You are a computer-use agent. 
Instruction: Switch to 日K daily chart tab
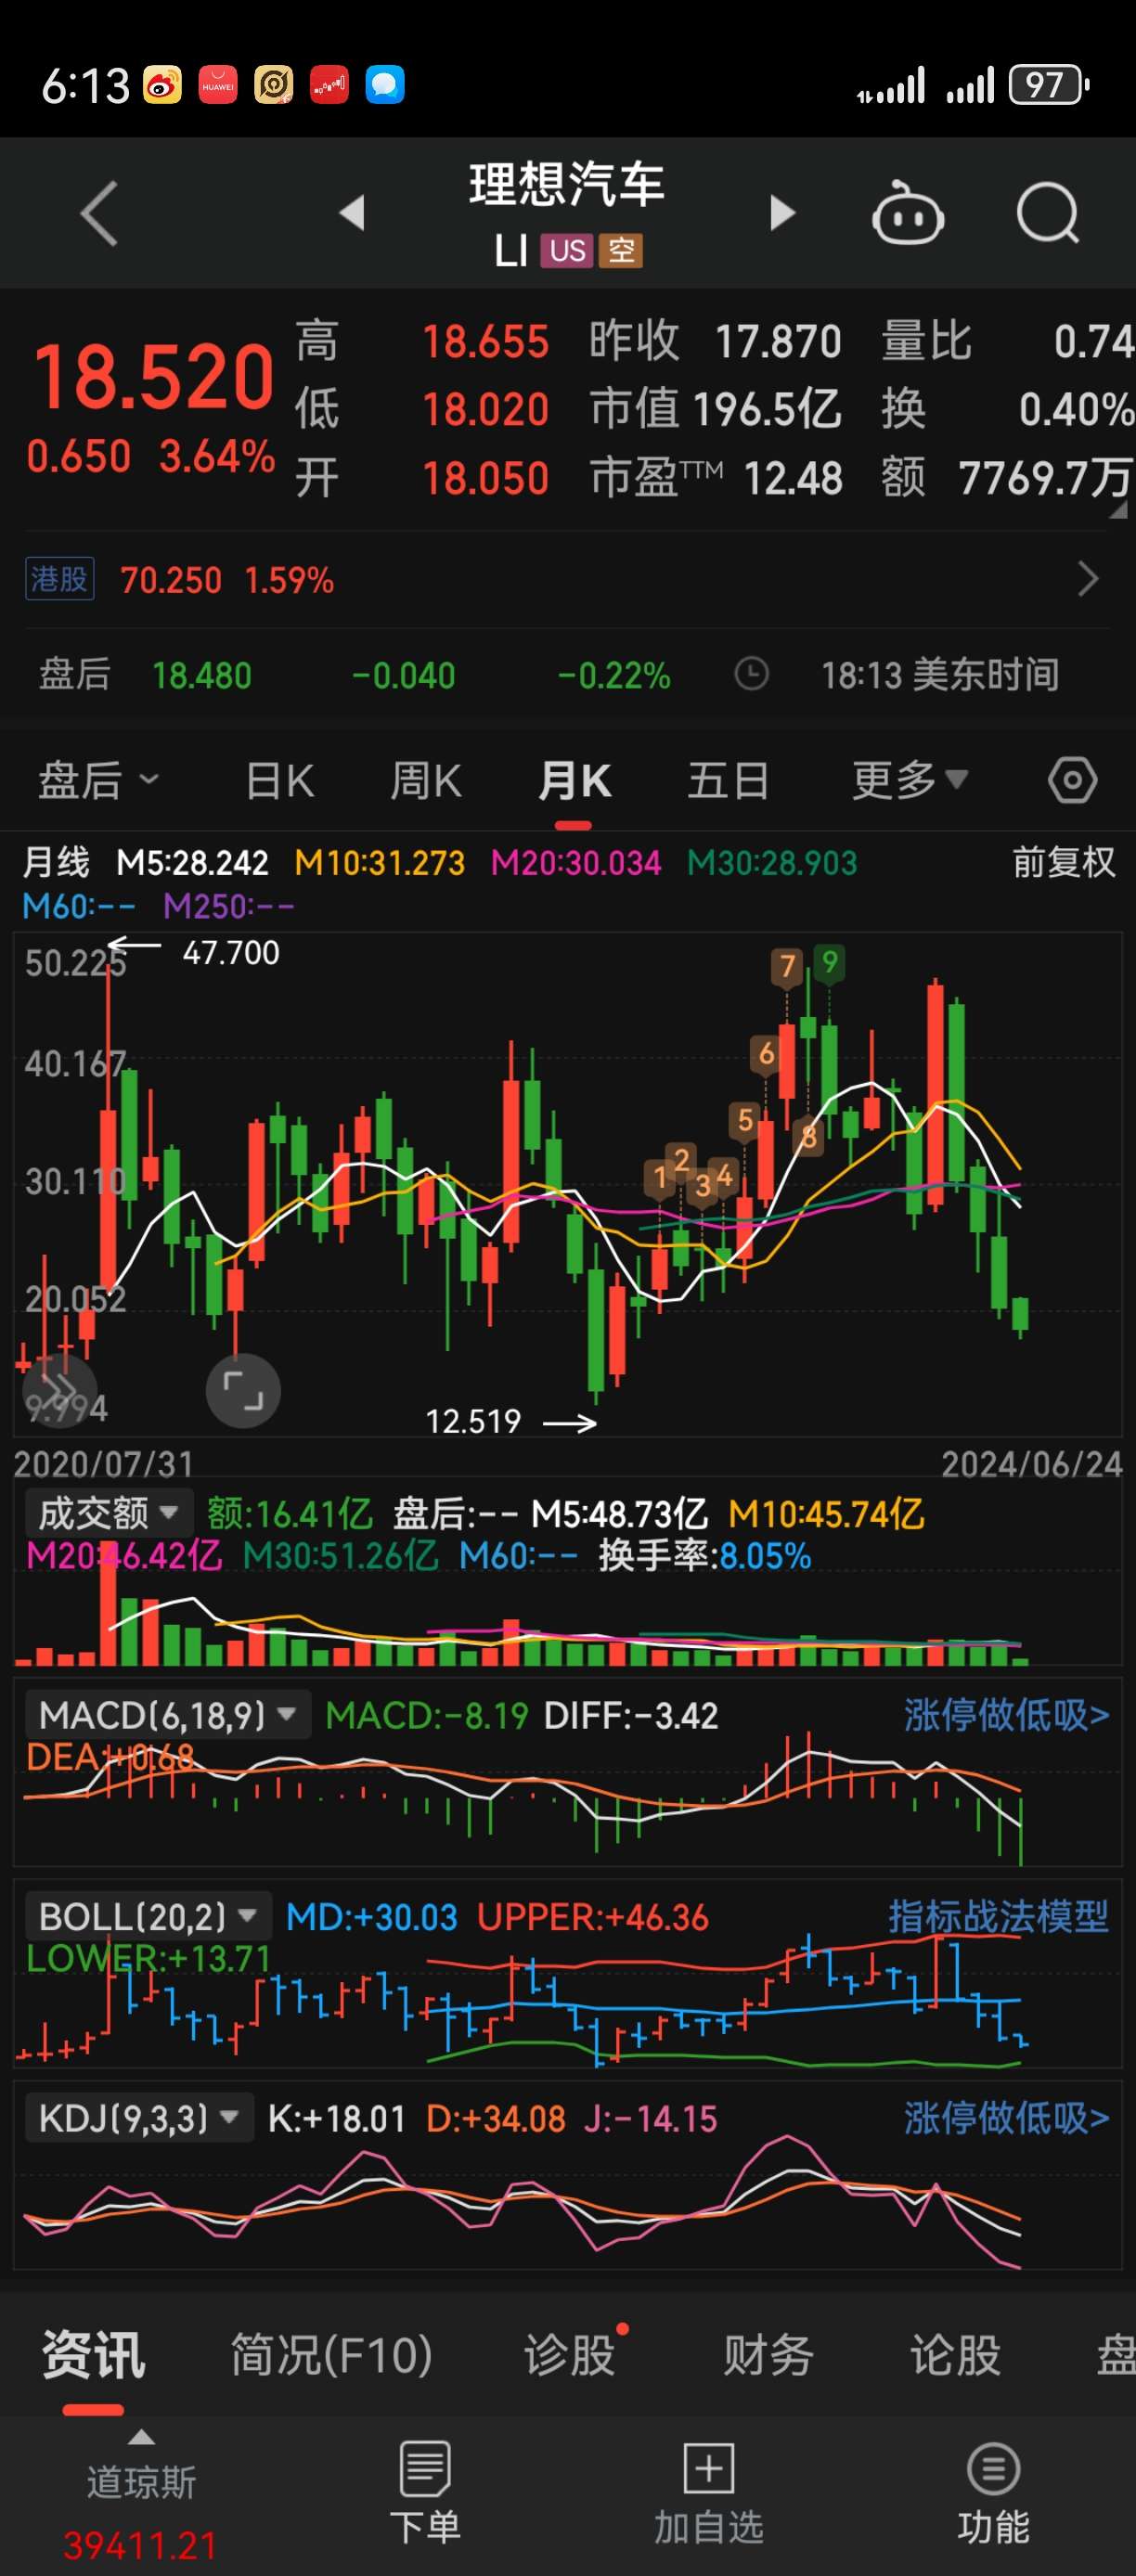(280, 780)
